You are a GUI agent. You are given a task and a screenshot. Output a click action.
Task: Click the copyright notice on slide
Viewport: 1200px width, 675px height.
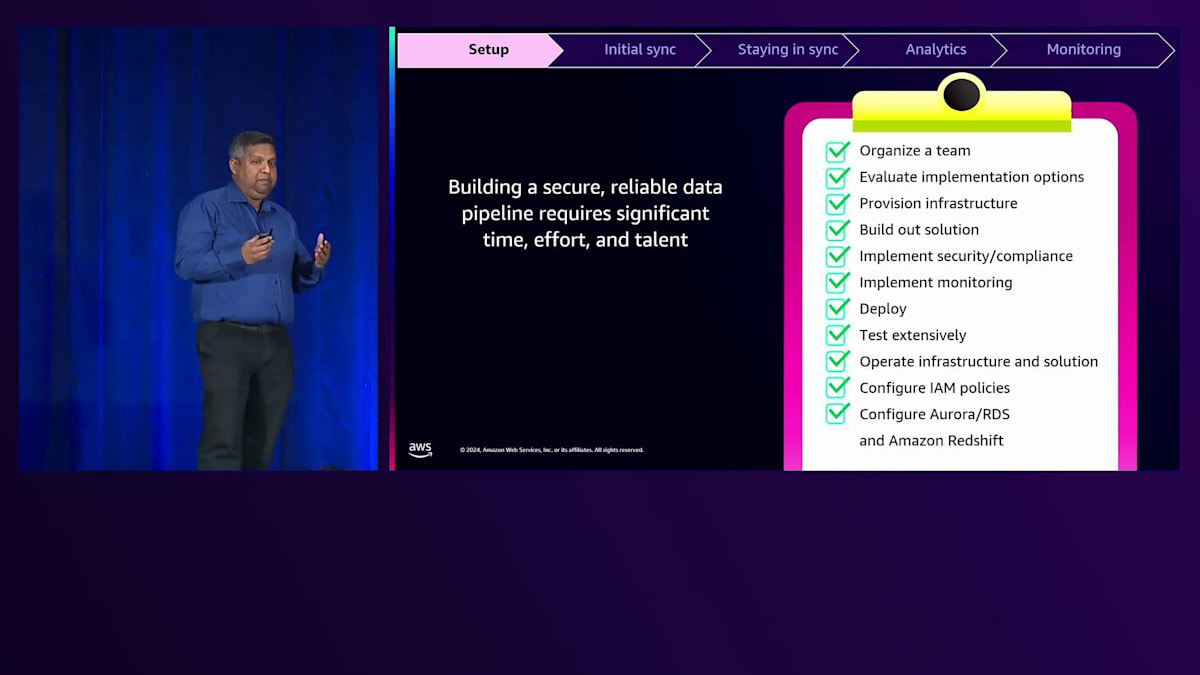coord(552,450)
